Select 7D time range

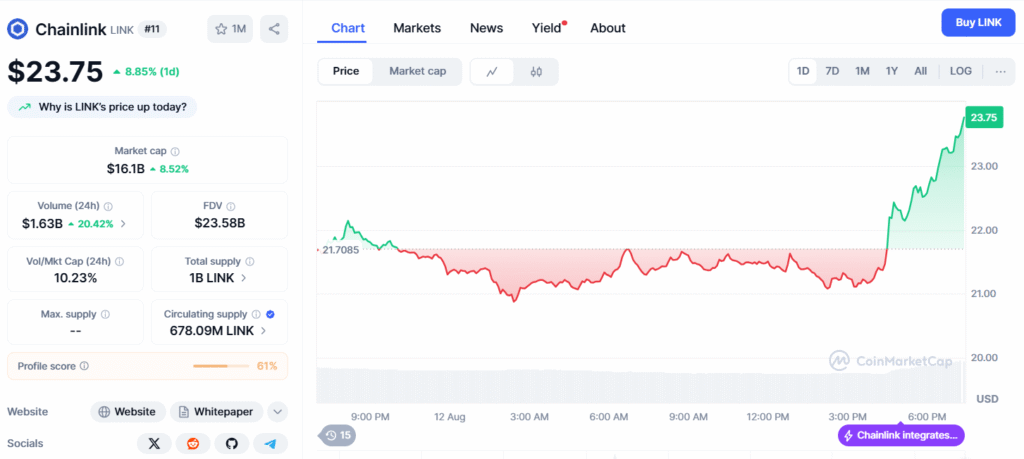click(832, 71)
